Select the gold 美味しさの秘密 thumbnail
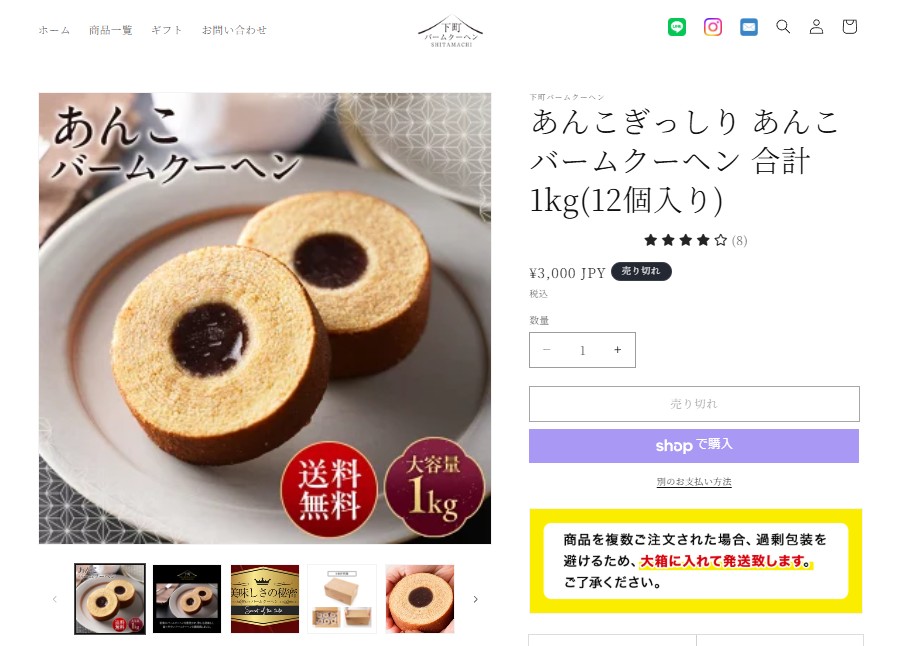The height and width of the screenshot is (646, 902). 265,599
